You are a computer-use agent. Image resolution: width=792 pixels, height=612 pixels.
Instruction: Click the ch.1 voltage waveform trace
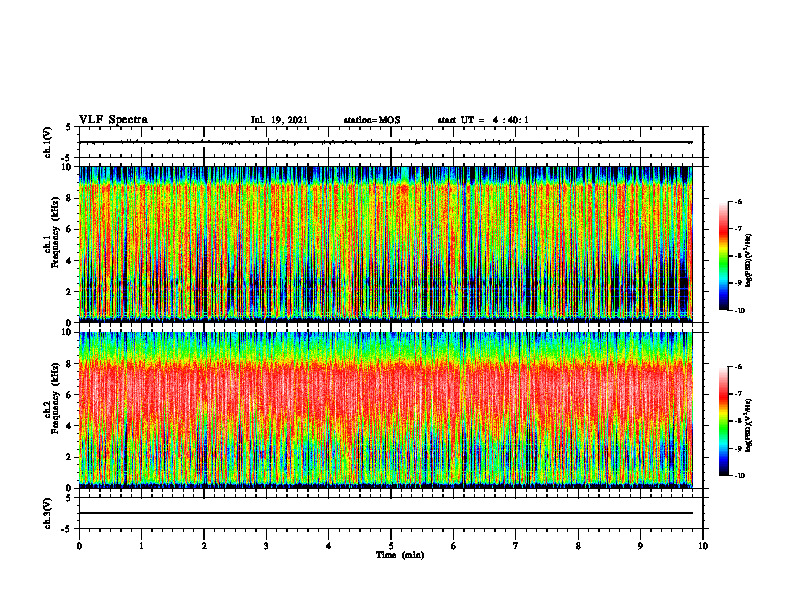coord(385,142)
